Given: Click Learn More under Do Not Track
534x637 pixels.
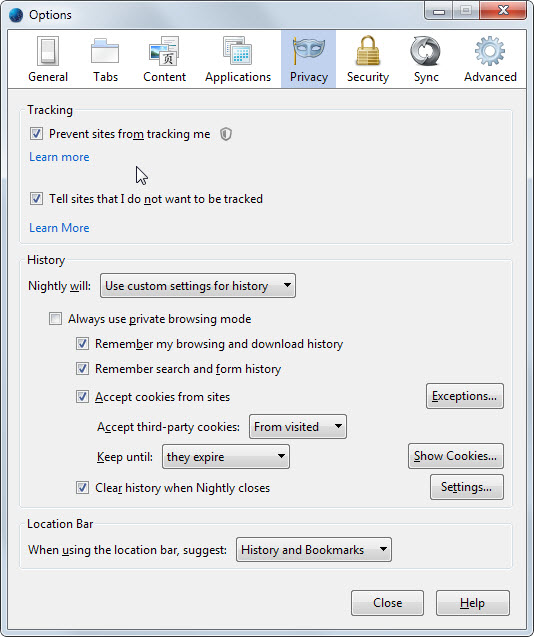Looking at the screenshot, I should (59, 228).
